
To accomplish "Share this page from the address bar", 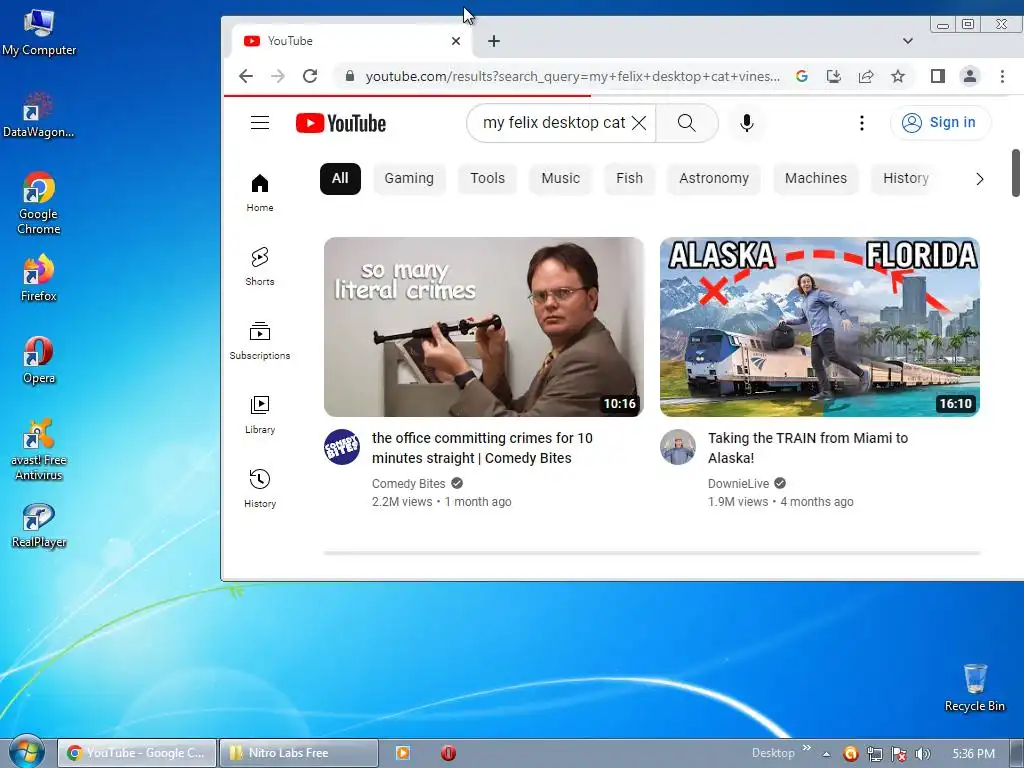I will point(866,76).
